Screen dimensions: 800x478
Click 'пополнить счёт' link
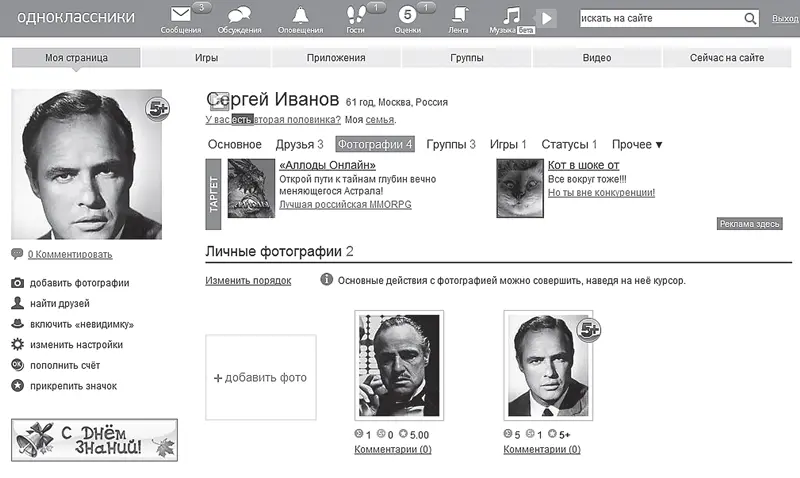(65, 365)
